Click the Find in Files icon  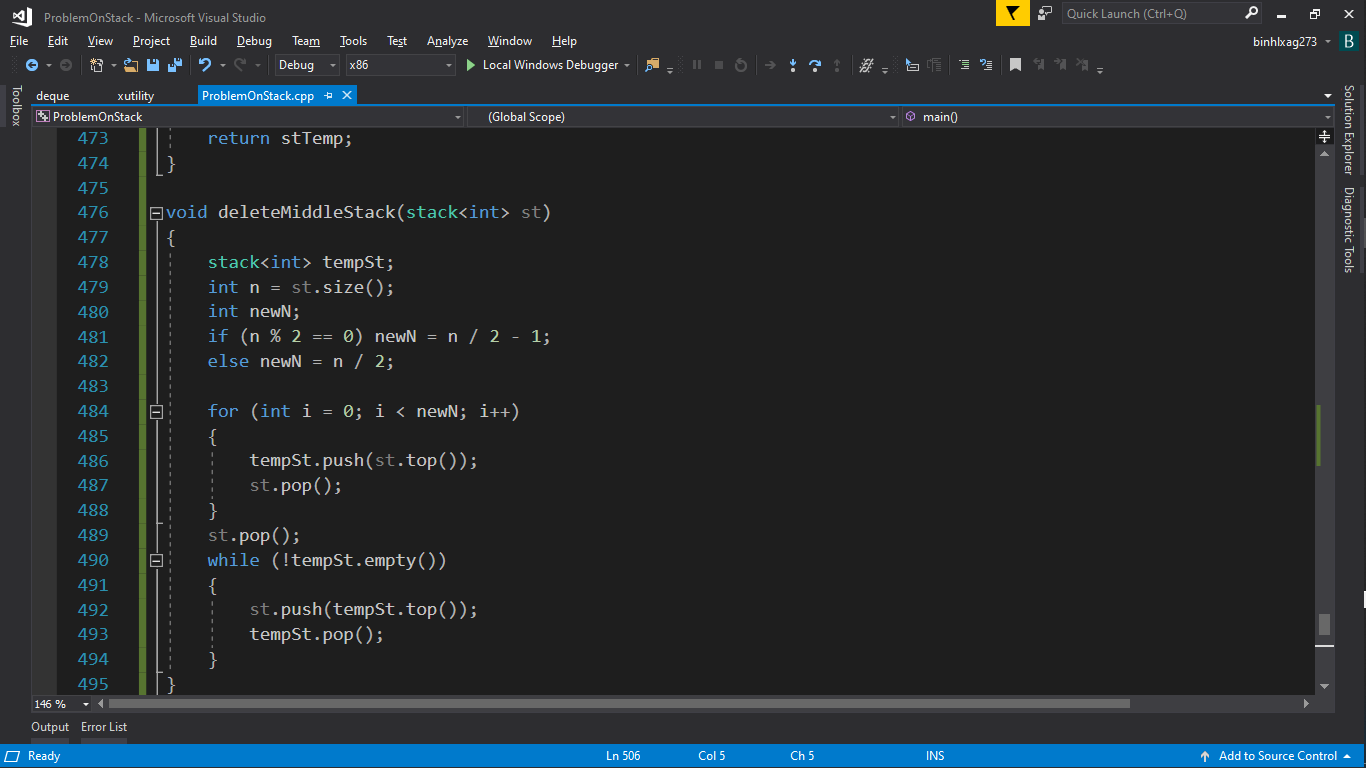(652, 65)
